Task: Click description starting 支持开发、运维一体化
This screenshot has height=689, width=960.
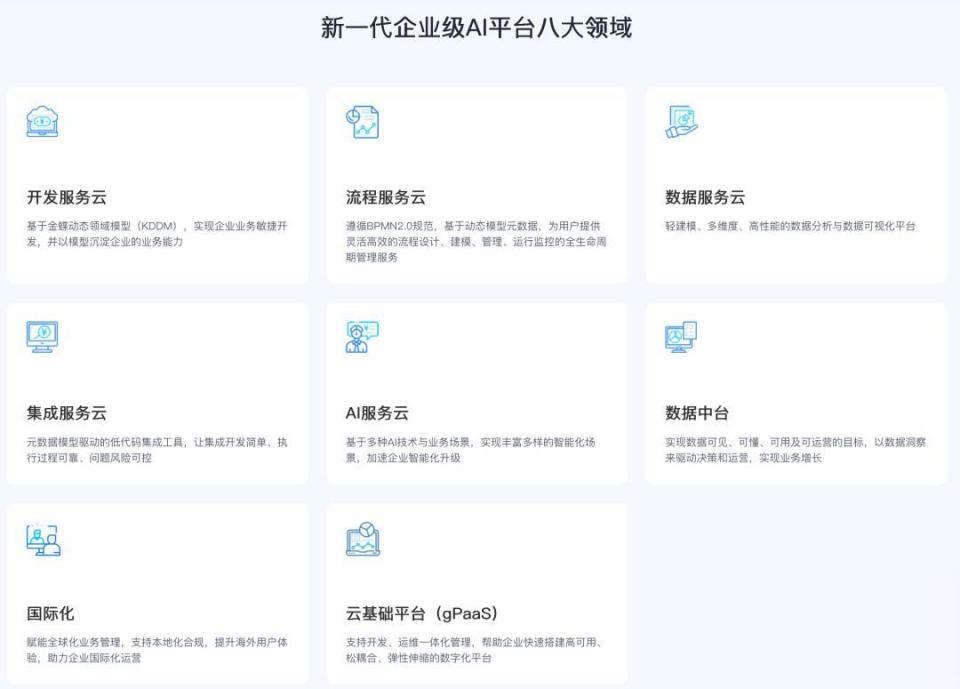Action: click(x=475, y=650)
